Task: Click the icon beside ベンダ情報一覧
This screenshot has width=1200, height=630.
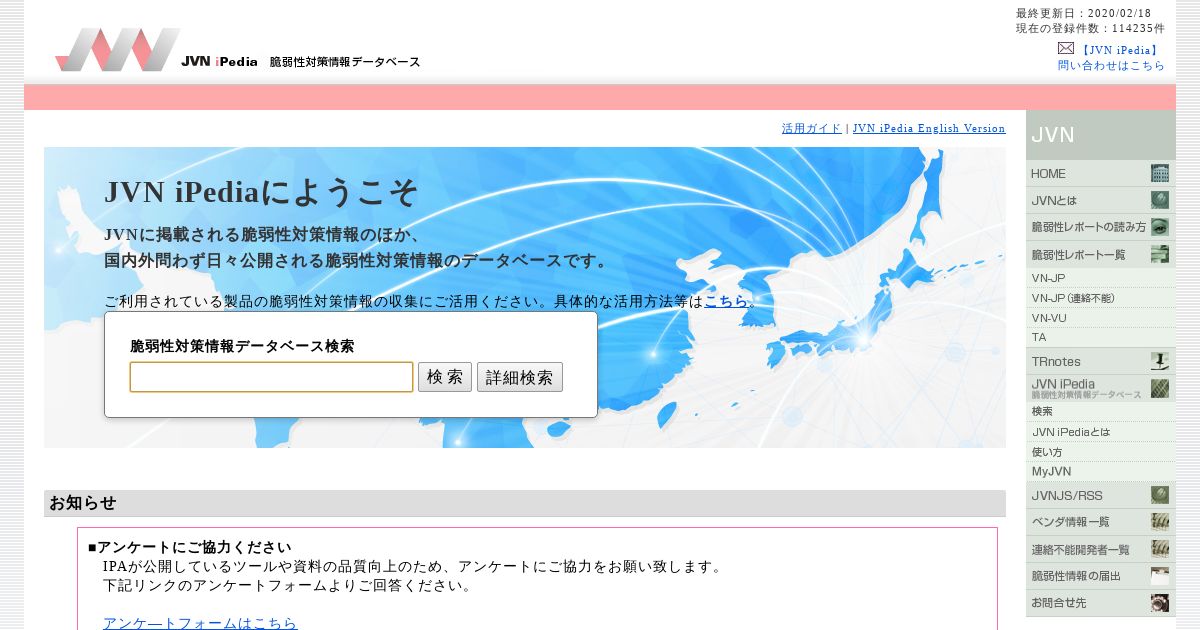Action: pyautogui.click(x=1160, y=521)
